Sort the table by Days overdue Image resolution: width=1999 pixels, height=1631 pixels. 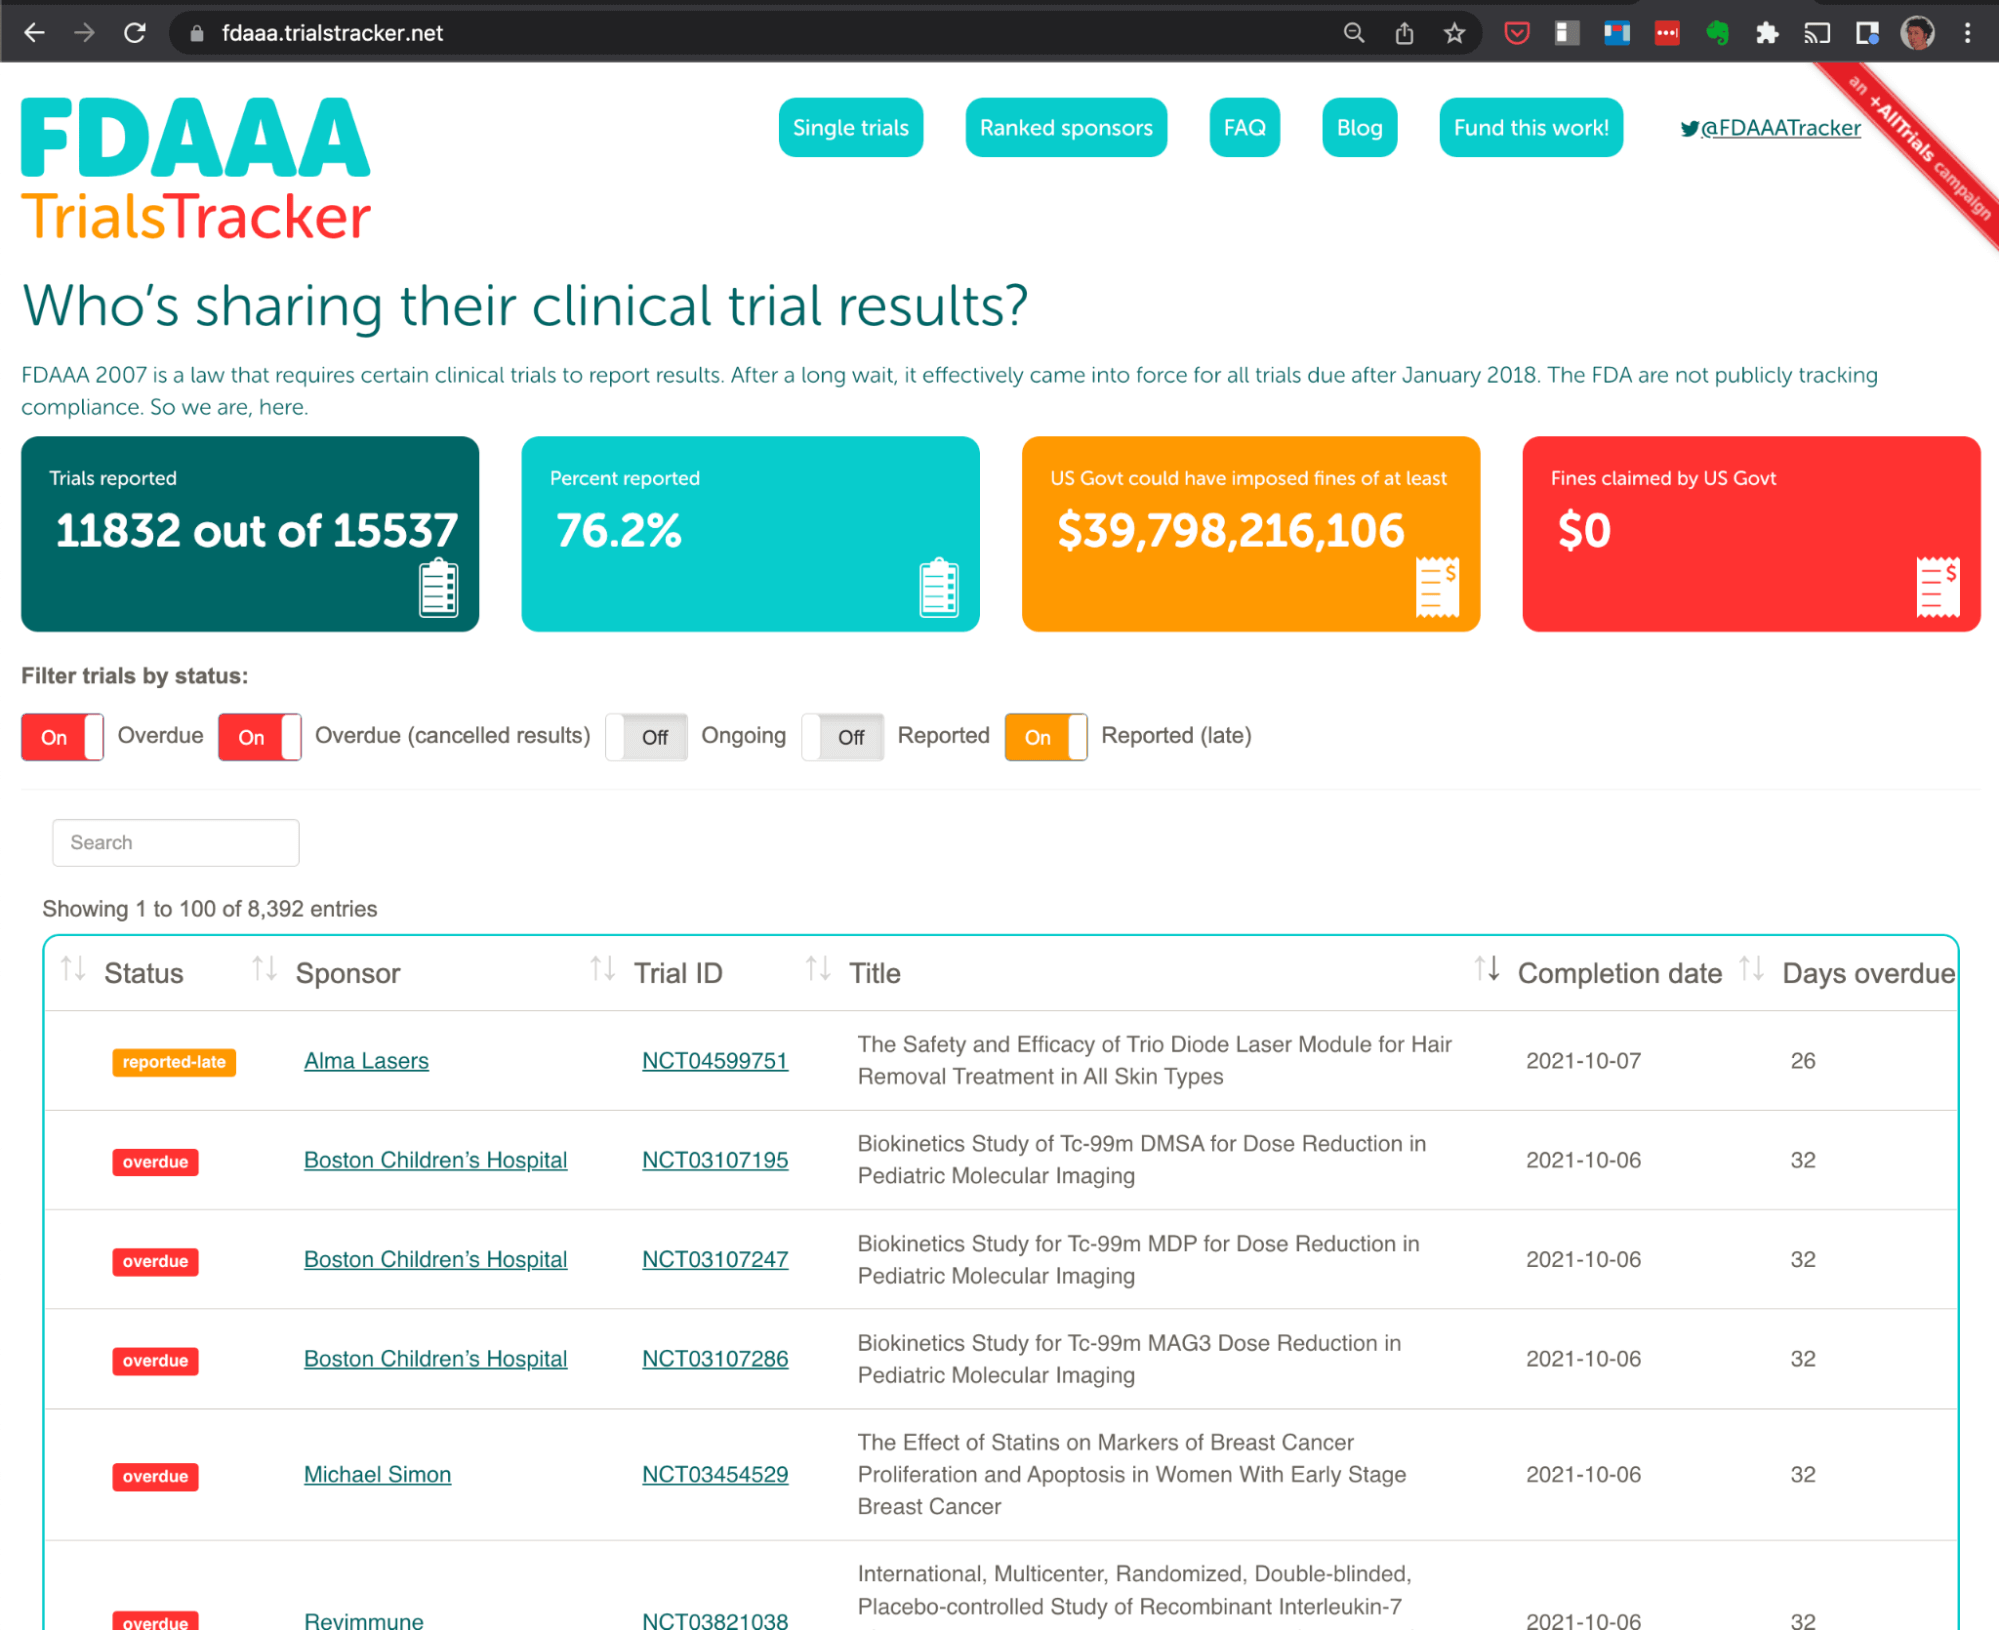(x=1867, y=973)
